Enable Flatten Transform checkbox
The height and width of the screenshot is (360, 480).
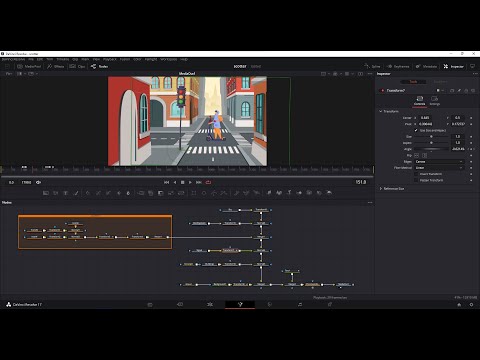tap(416, 180)
